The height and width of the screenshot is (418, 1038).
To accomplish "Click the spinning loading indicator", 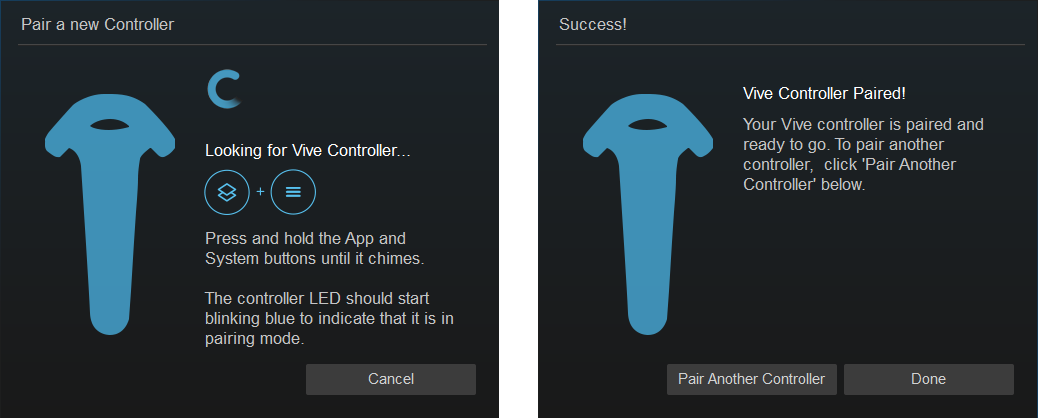I will (224, 89).
